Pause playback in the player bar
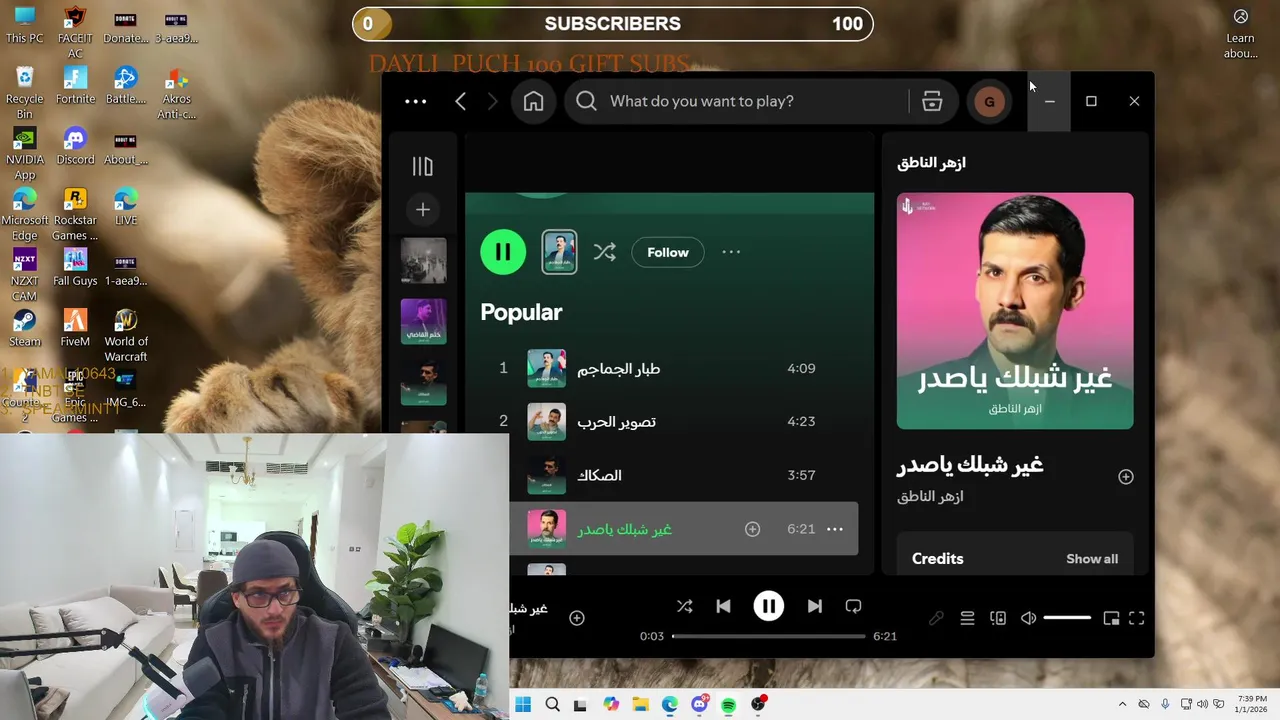 pos(769,606)
